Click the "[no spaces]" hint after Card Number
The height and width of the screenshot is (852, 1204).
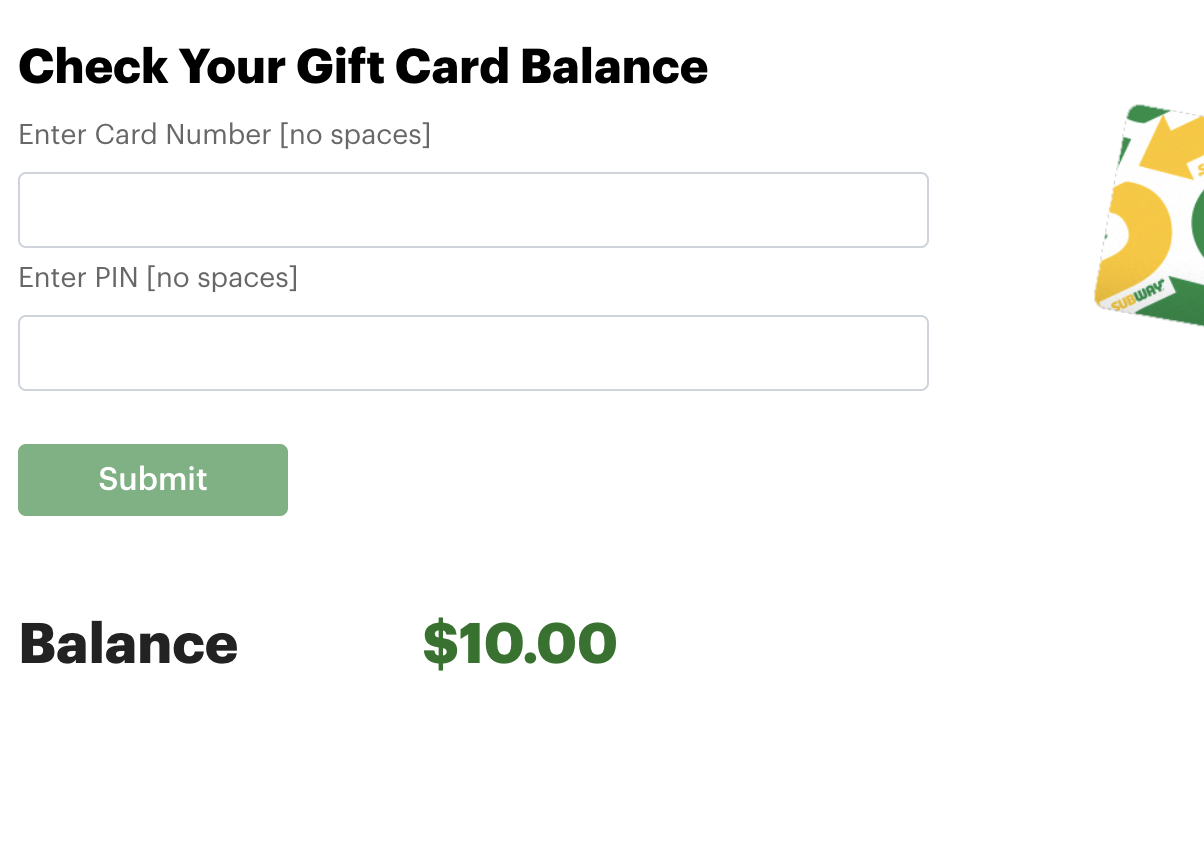pyautogui.click(x=354, y=134)
